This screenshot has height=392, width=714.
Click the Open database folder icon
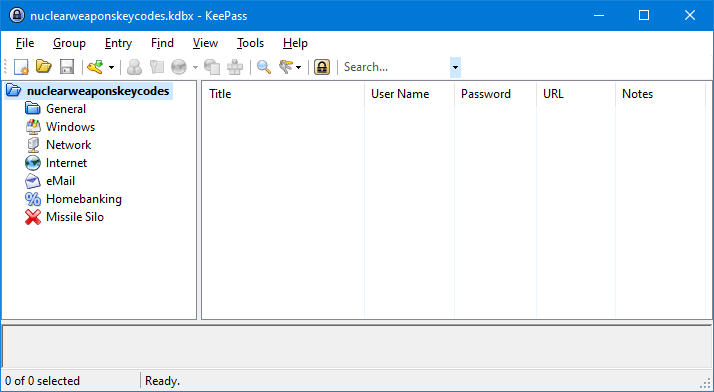click(x=44, y=67)
